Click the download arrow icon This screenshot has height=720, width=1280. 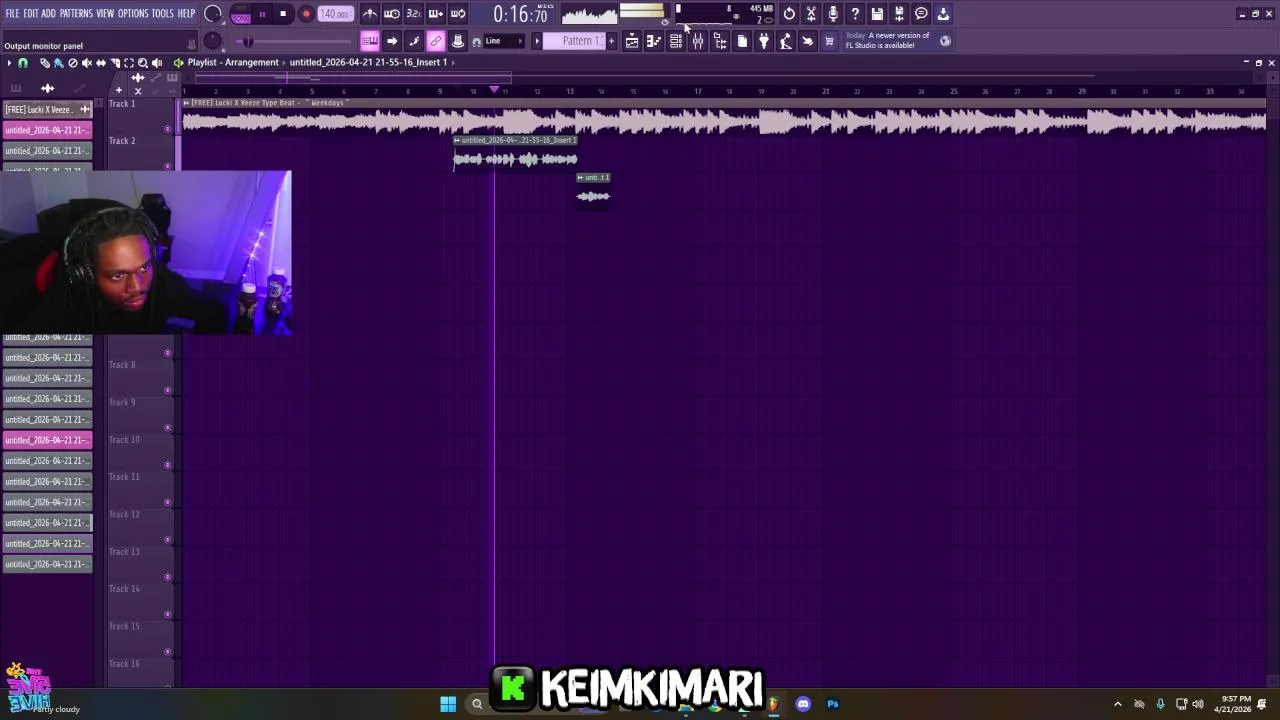click(x=943, y=14)
